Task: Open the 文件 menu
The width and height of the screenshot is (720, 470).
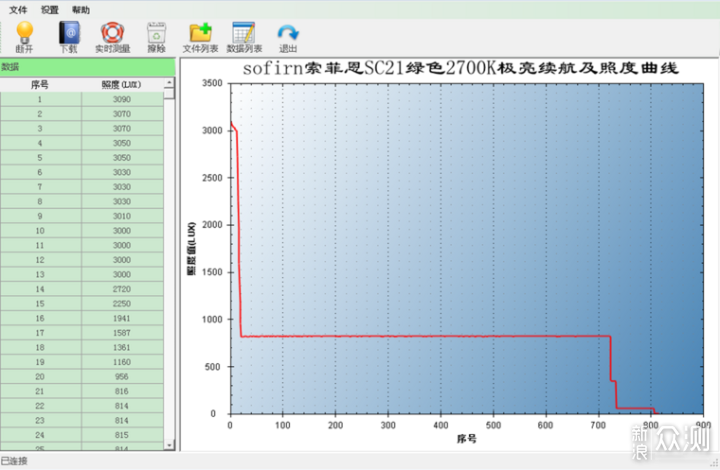Action: [18, 10]
